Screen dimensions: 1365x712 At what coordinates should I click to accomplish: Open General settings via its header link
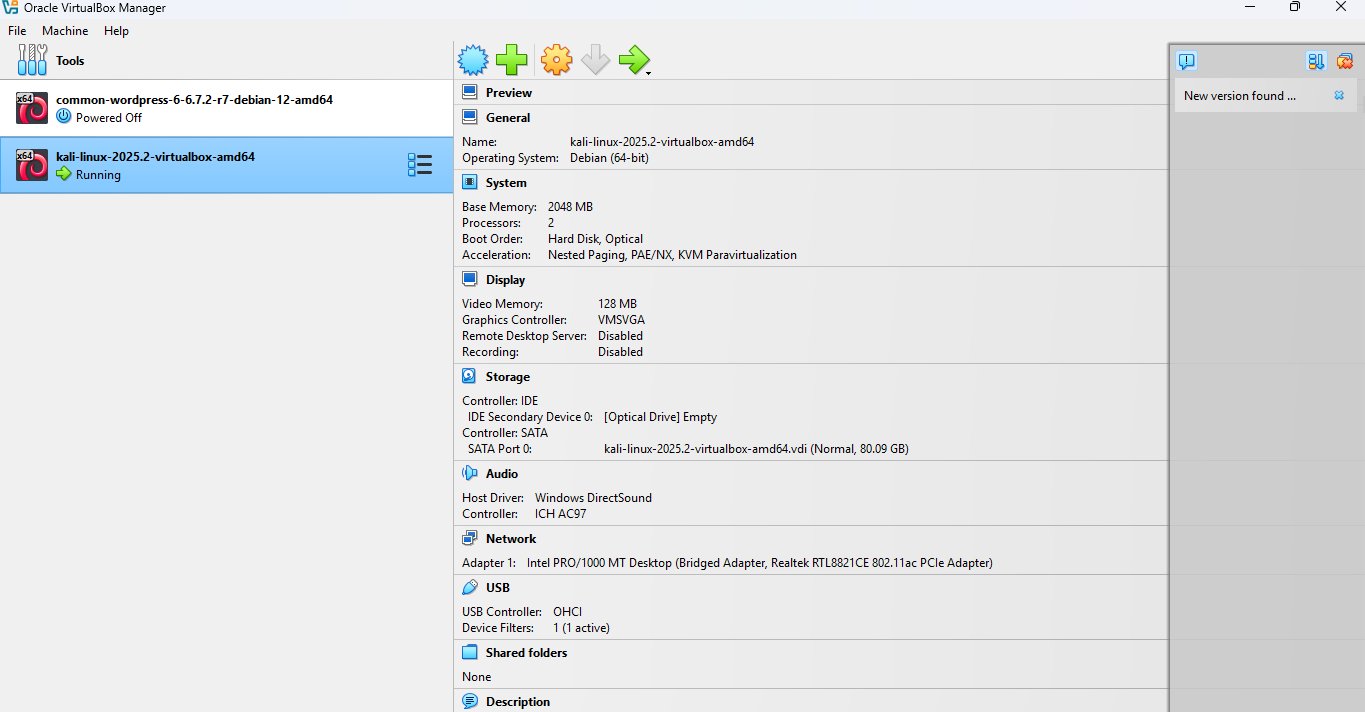click(508, 117)
